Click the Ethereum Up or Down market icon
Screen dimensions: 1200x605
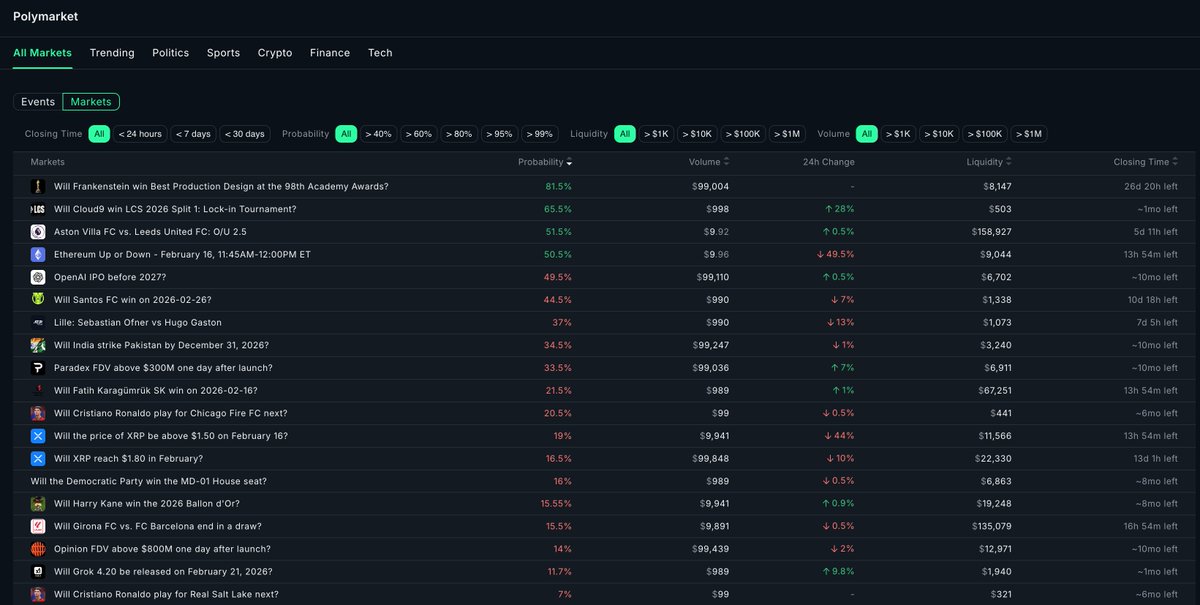(38, 254)
